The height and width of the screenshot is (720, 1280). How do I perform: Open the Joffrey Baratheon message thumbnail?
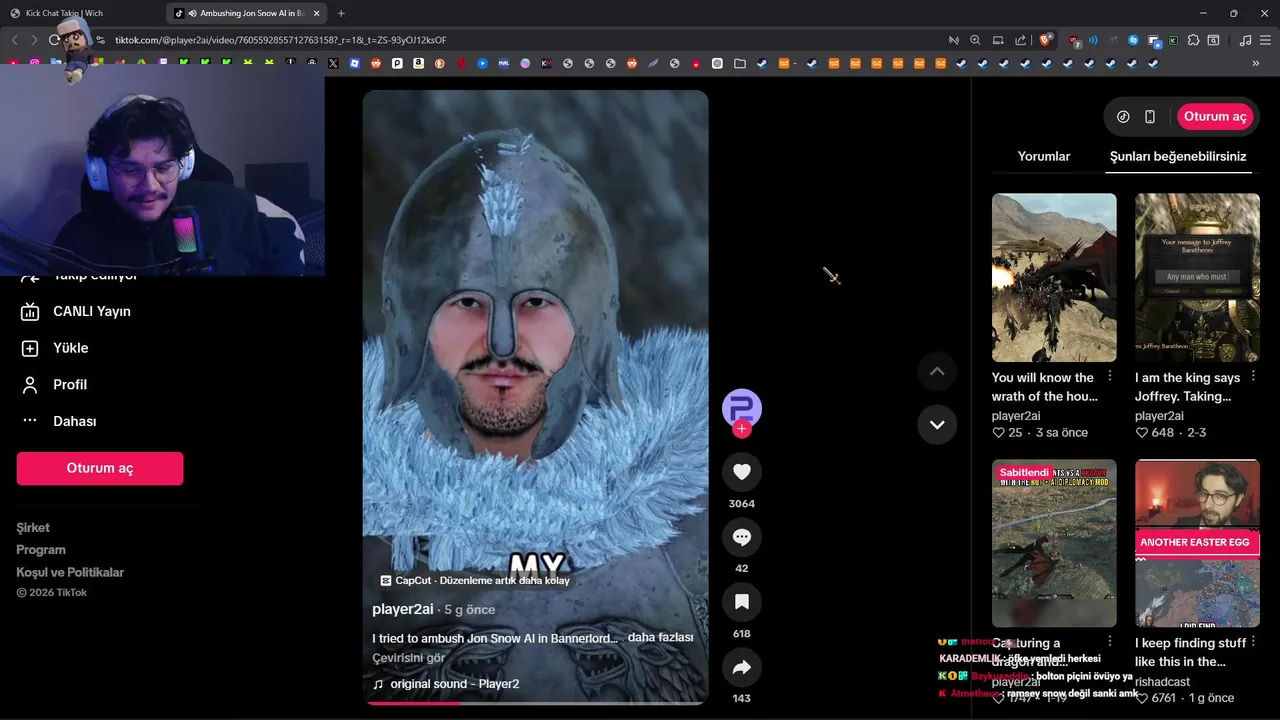tap(1197, 277)
